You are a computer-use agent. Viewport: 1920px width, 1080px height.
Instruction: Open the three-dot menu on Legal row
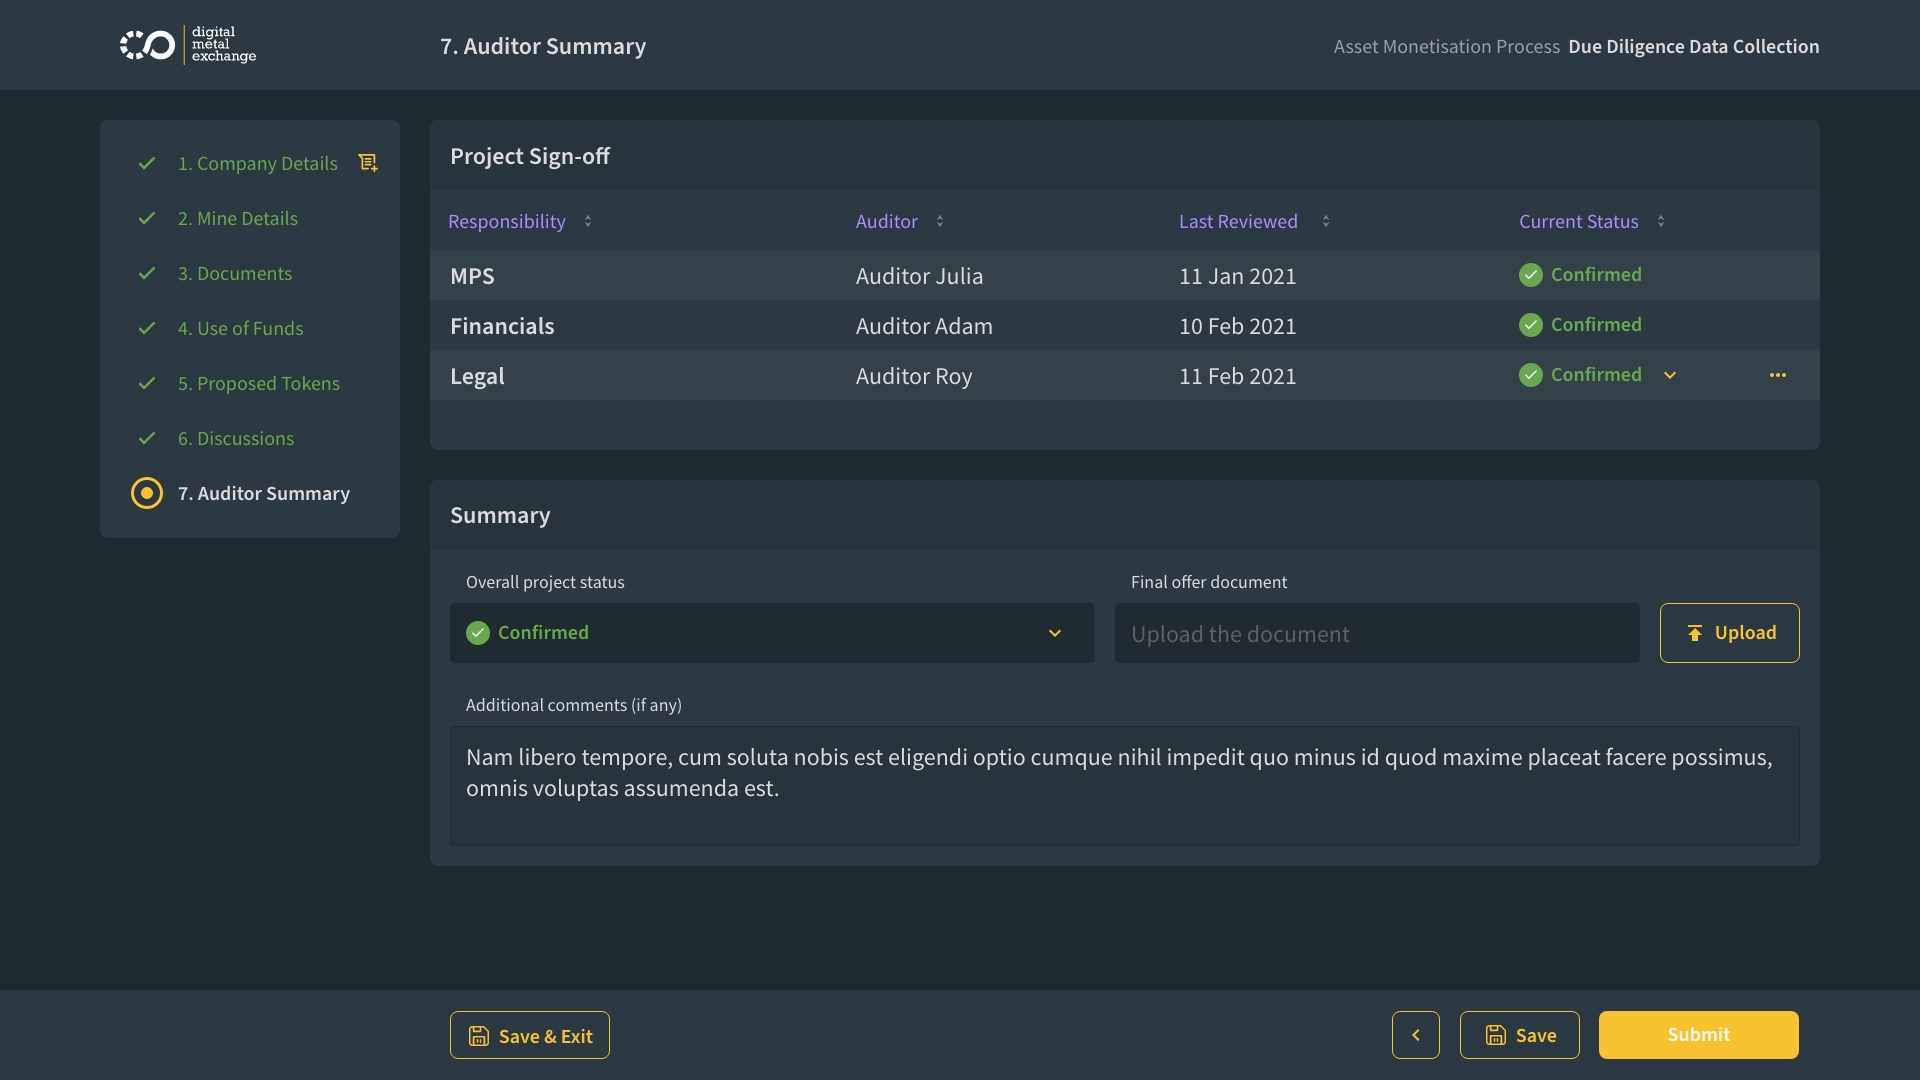[1777, 375]
